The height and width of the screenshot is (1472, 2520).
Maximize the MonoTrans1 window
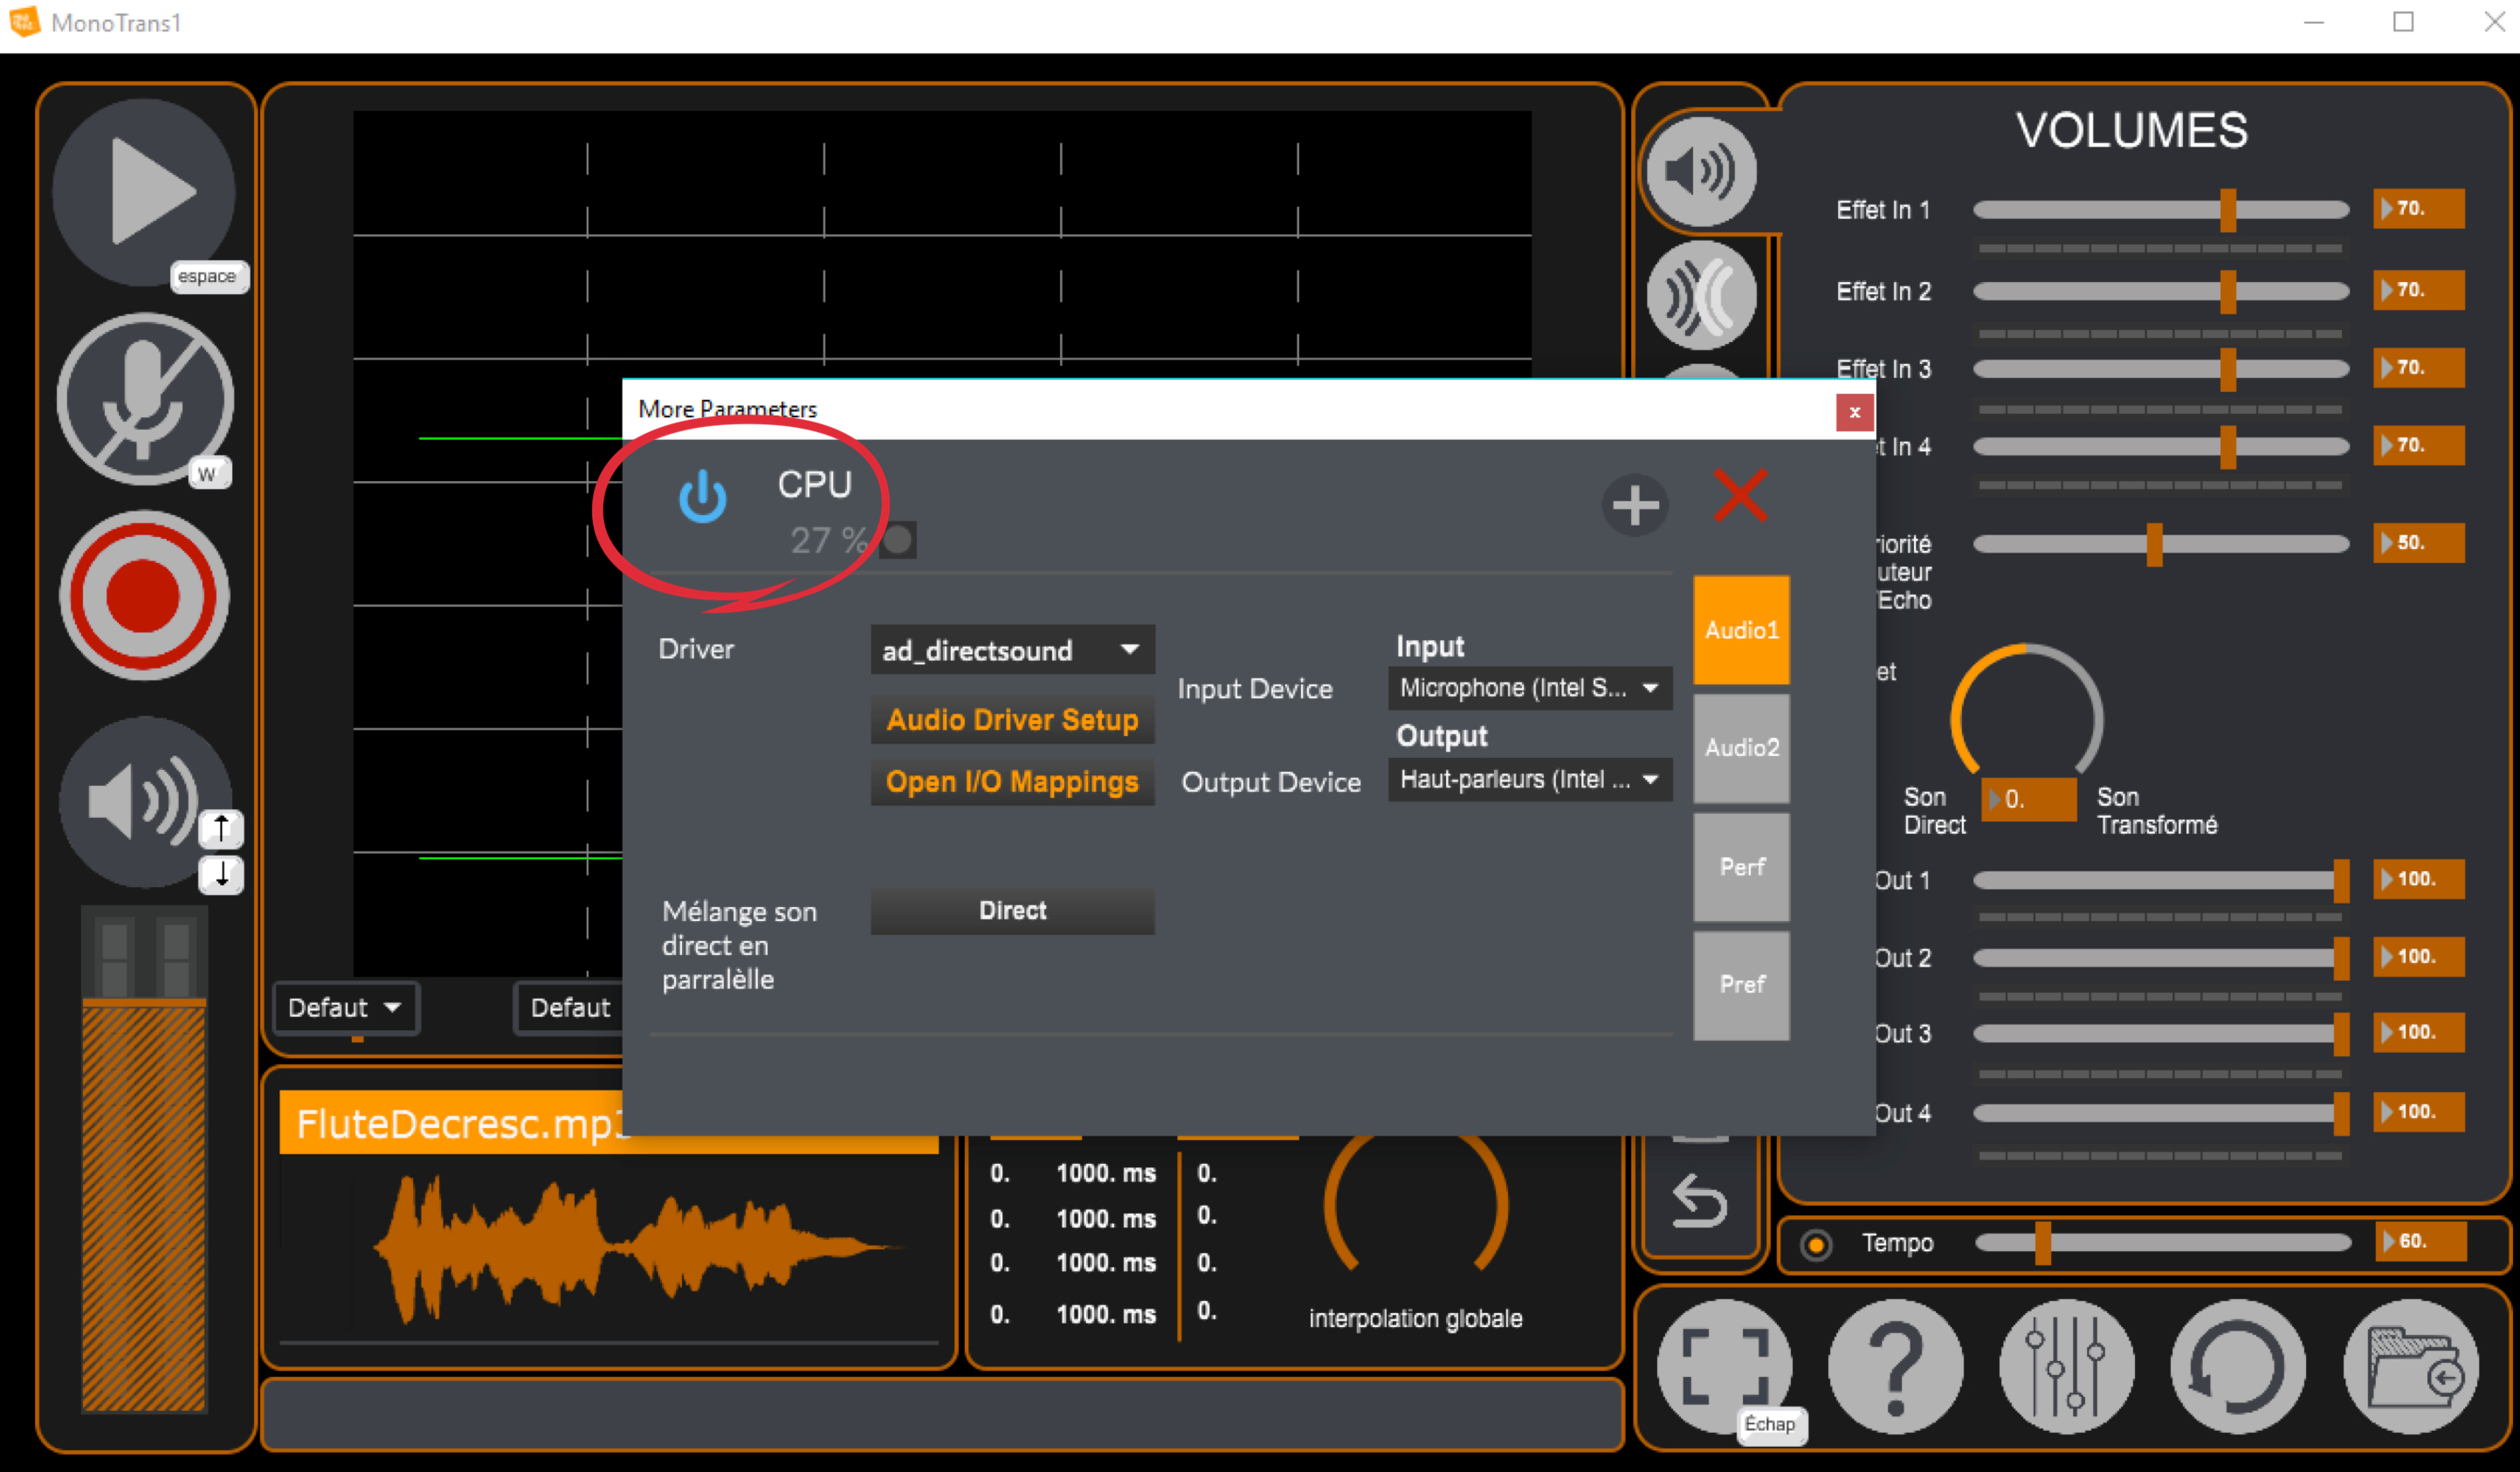click(x=2403, y=22)
